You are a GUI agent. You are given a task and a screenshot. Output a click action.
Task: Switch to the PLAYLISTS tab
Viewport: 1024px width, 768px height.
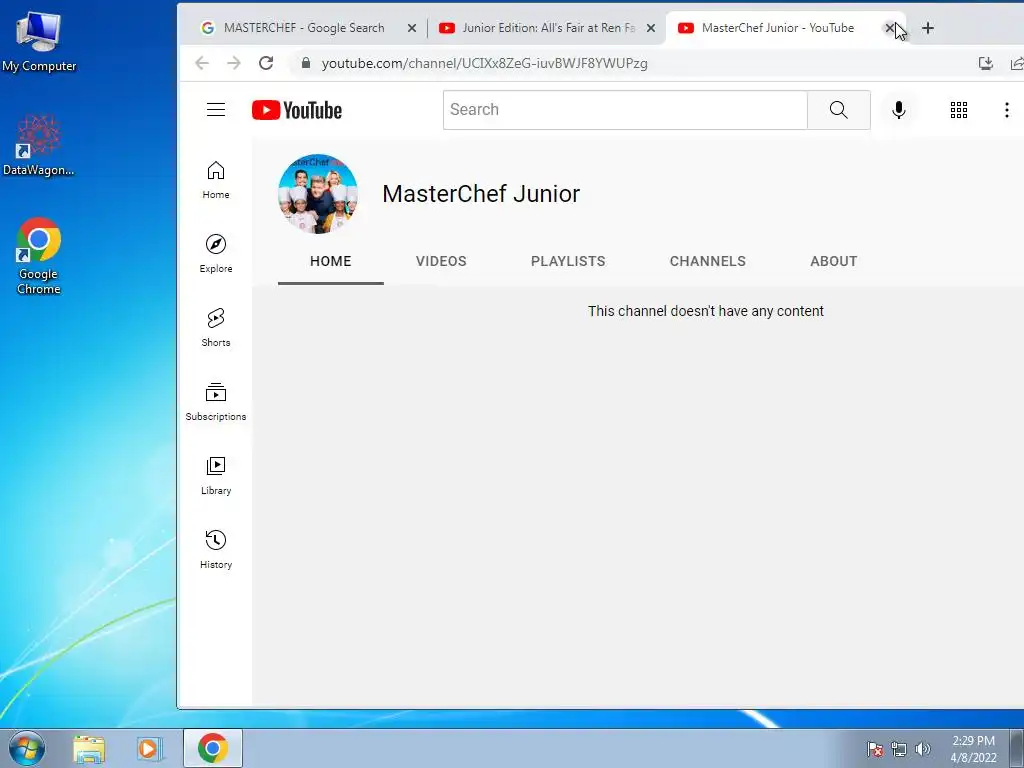click(568, 261)
